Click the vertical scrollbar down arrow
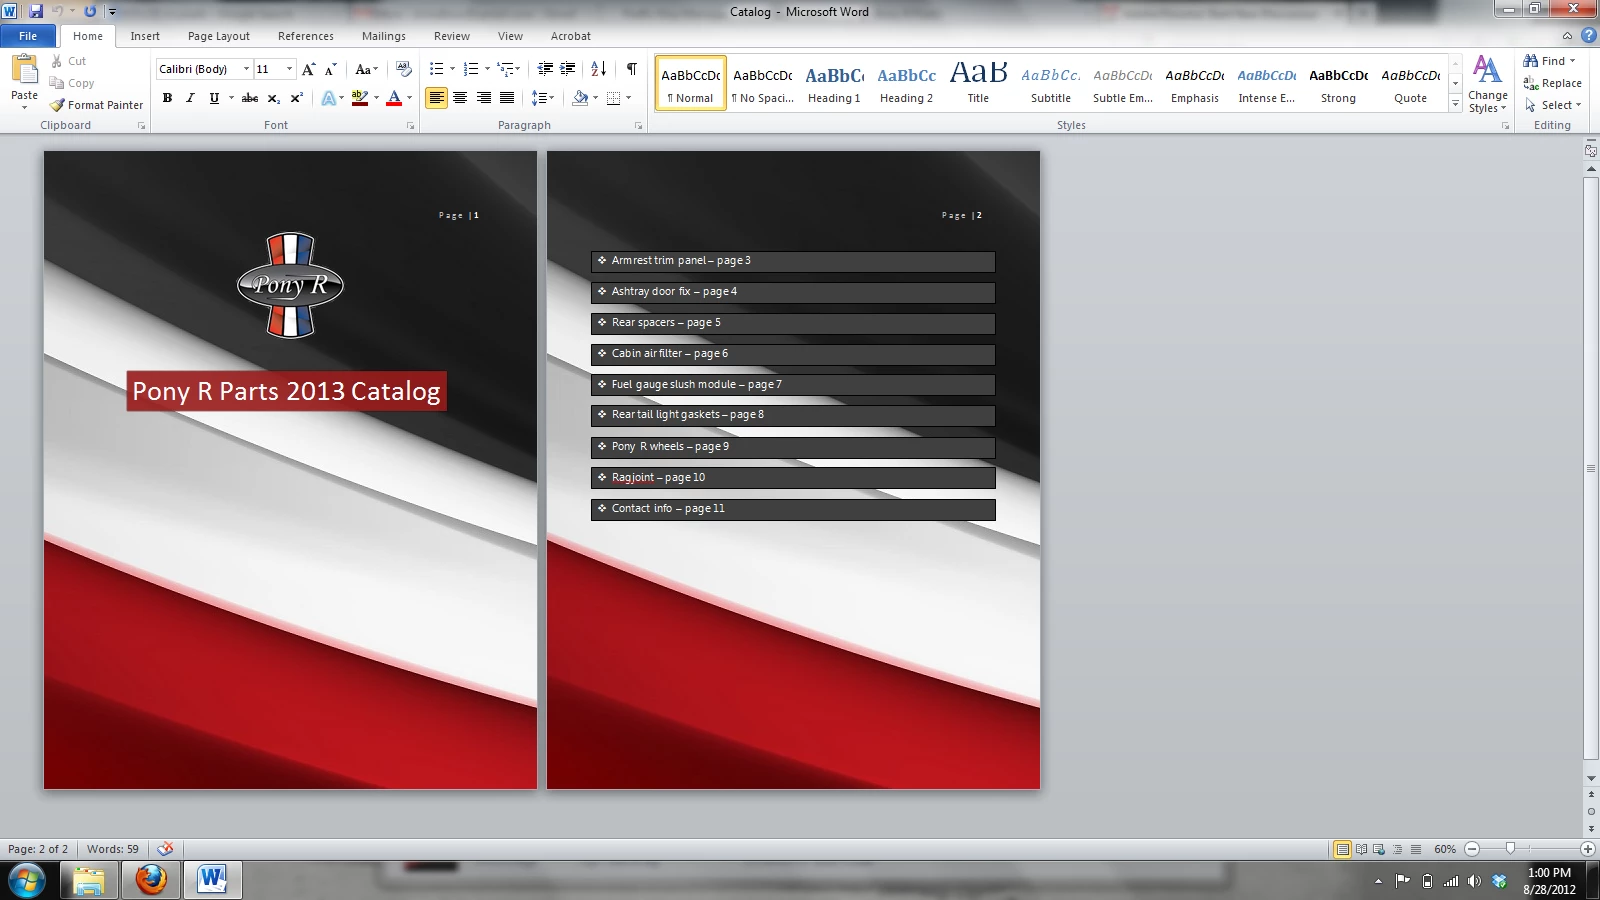The height and width of the screenshot is (900, 1600). 1591,778
